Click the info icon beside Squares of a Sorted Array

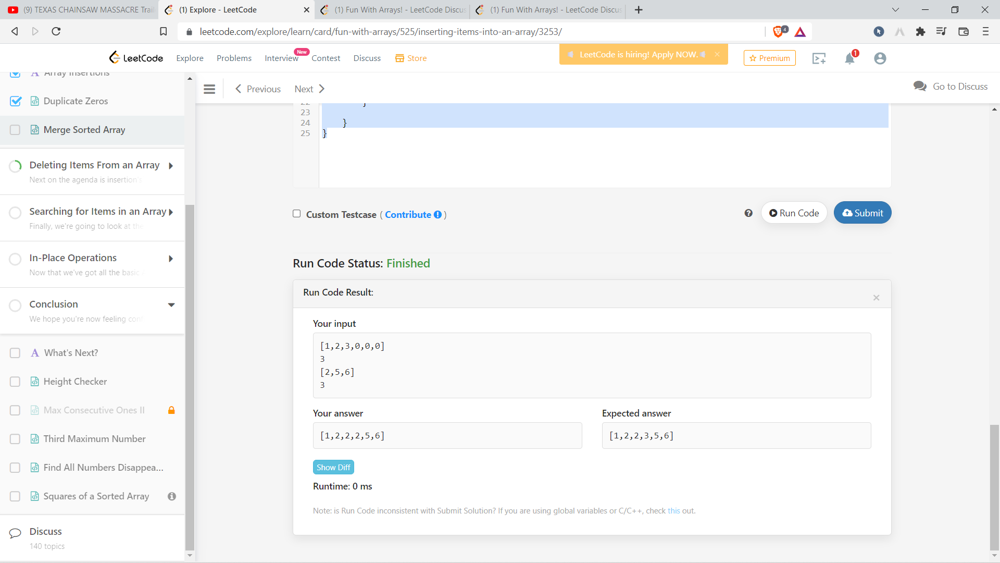172,496
